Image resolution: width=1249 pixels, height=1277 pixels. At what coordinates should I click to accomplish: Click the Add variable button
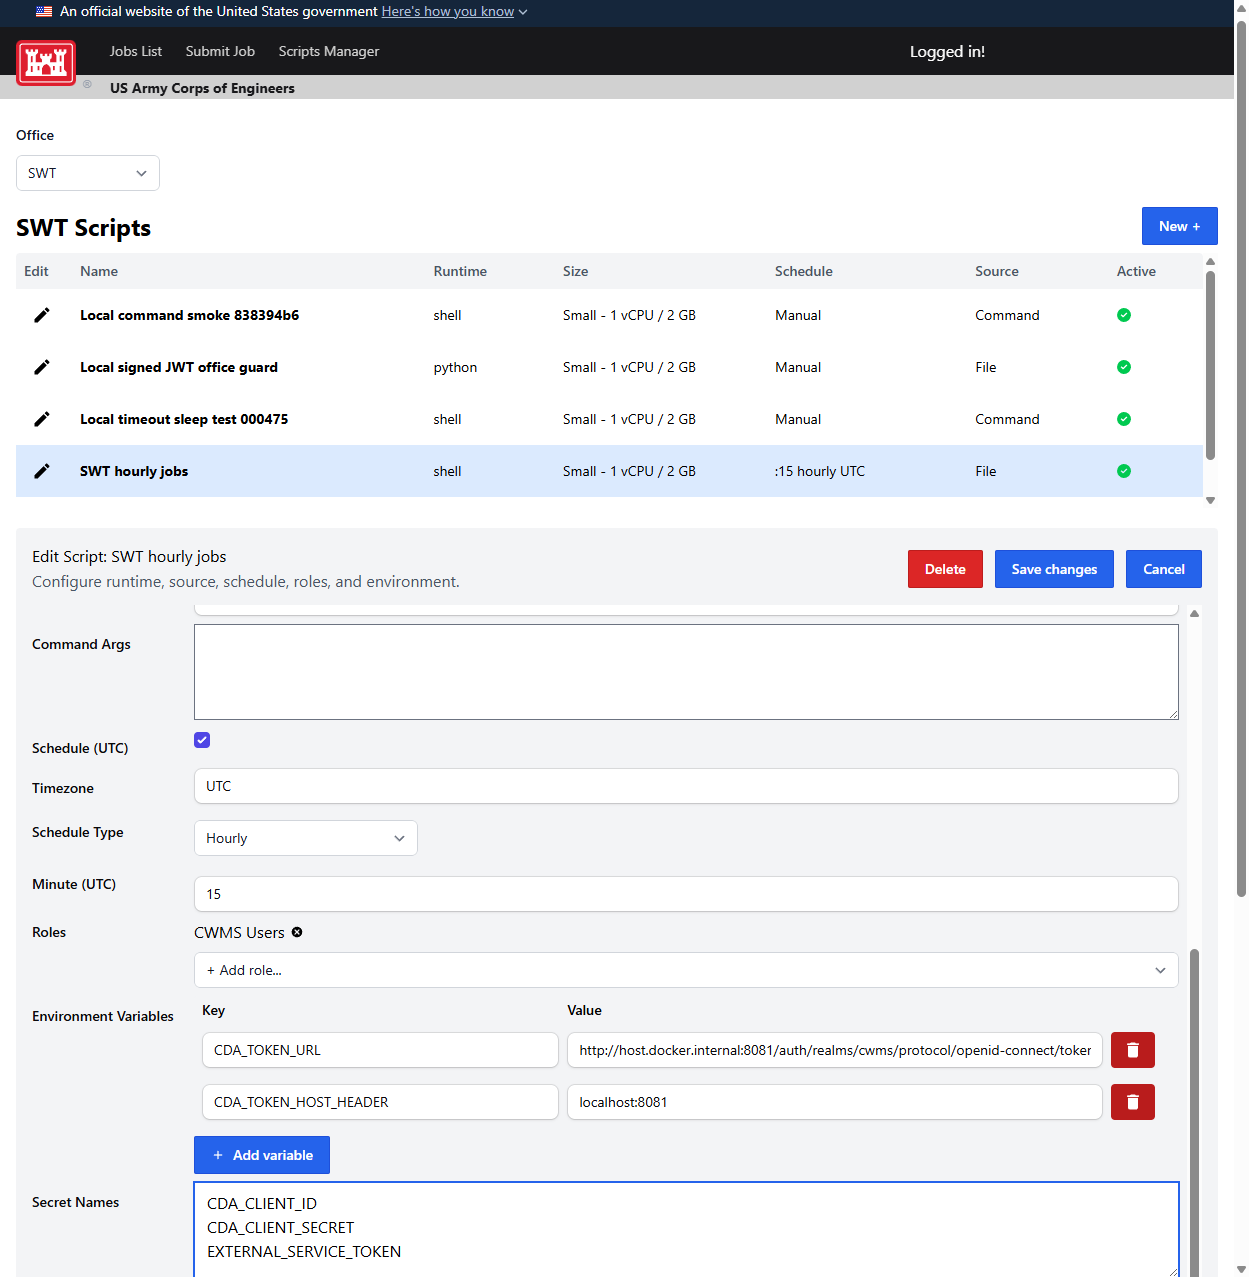pyautogui.click(x=262, y=1155)
